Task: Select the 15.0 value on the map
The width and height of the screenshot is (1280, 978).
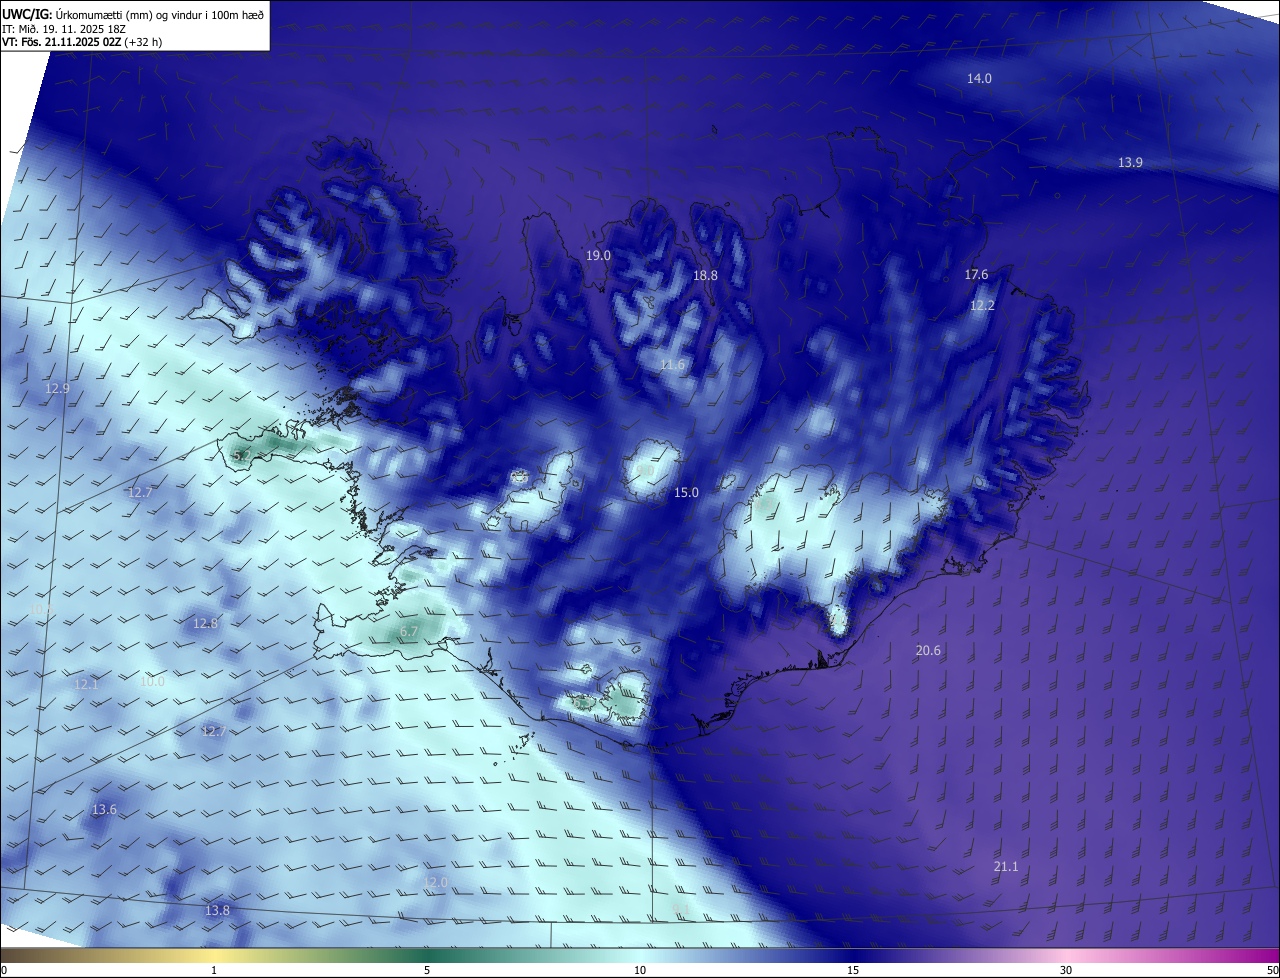Action: 686,492
